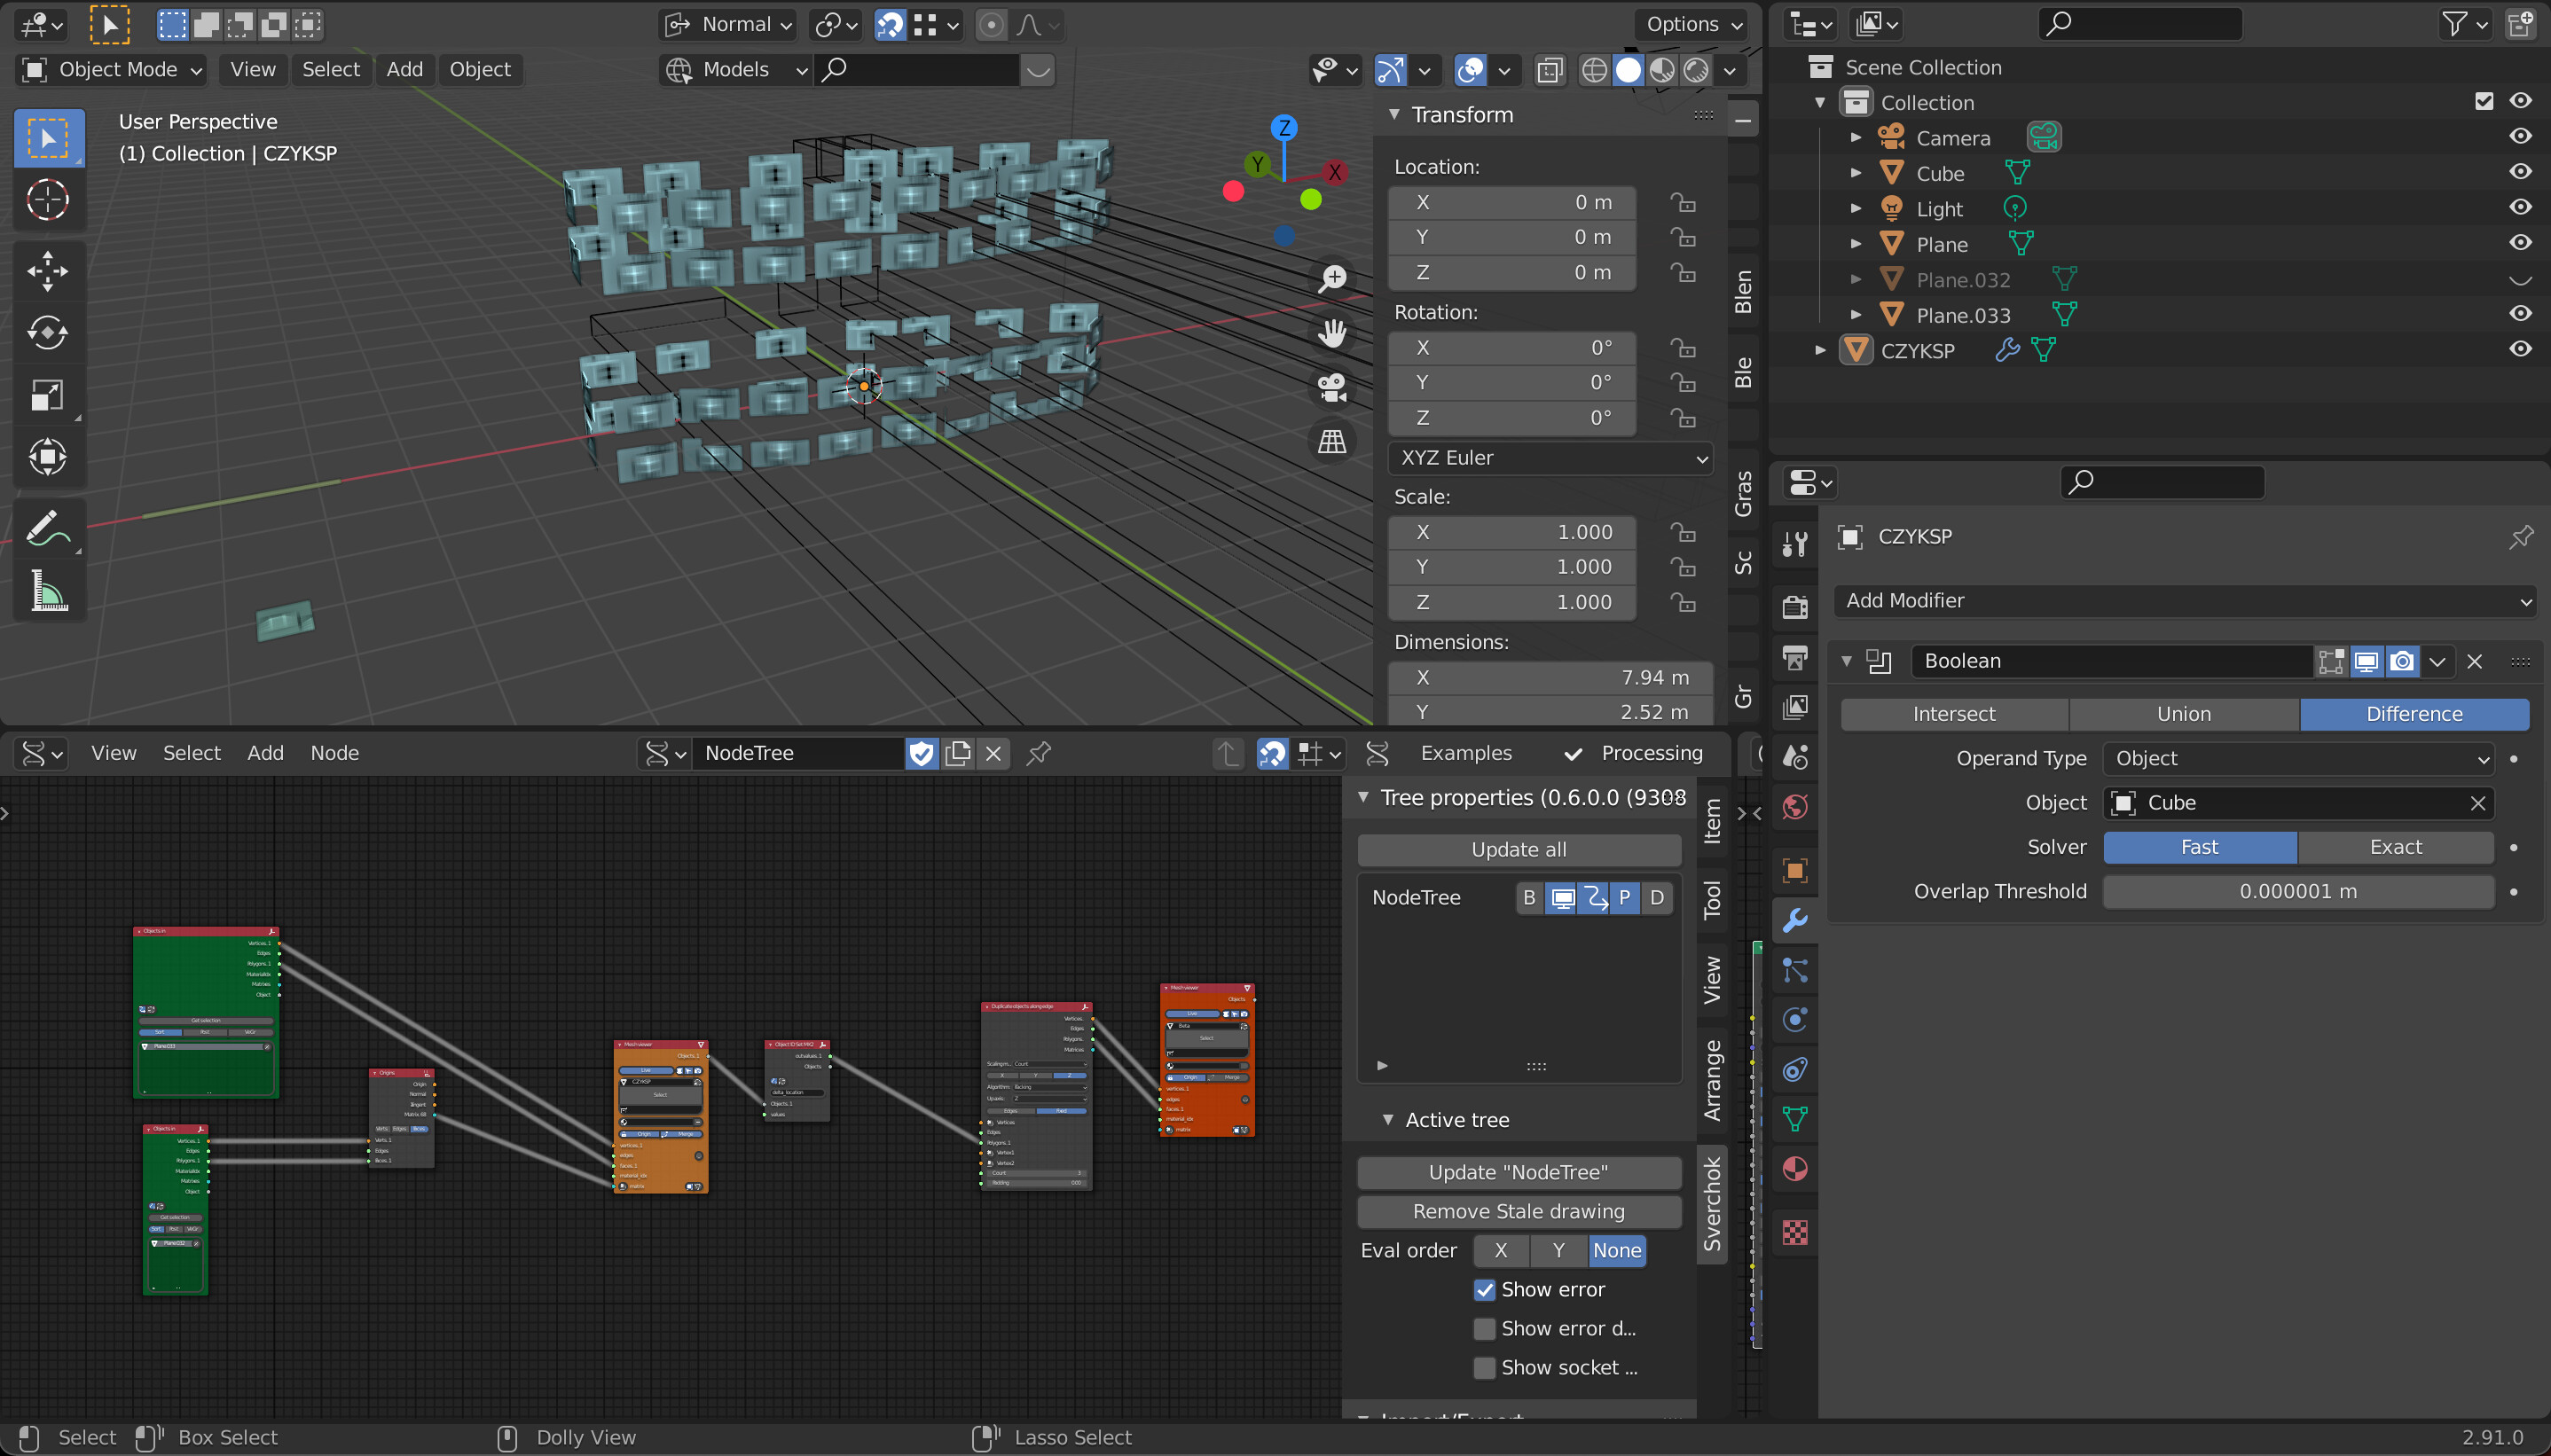Open the Node menu in node editor
Screen dimensions: 2551x1456
point(334,753)
